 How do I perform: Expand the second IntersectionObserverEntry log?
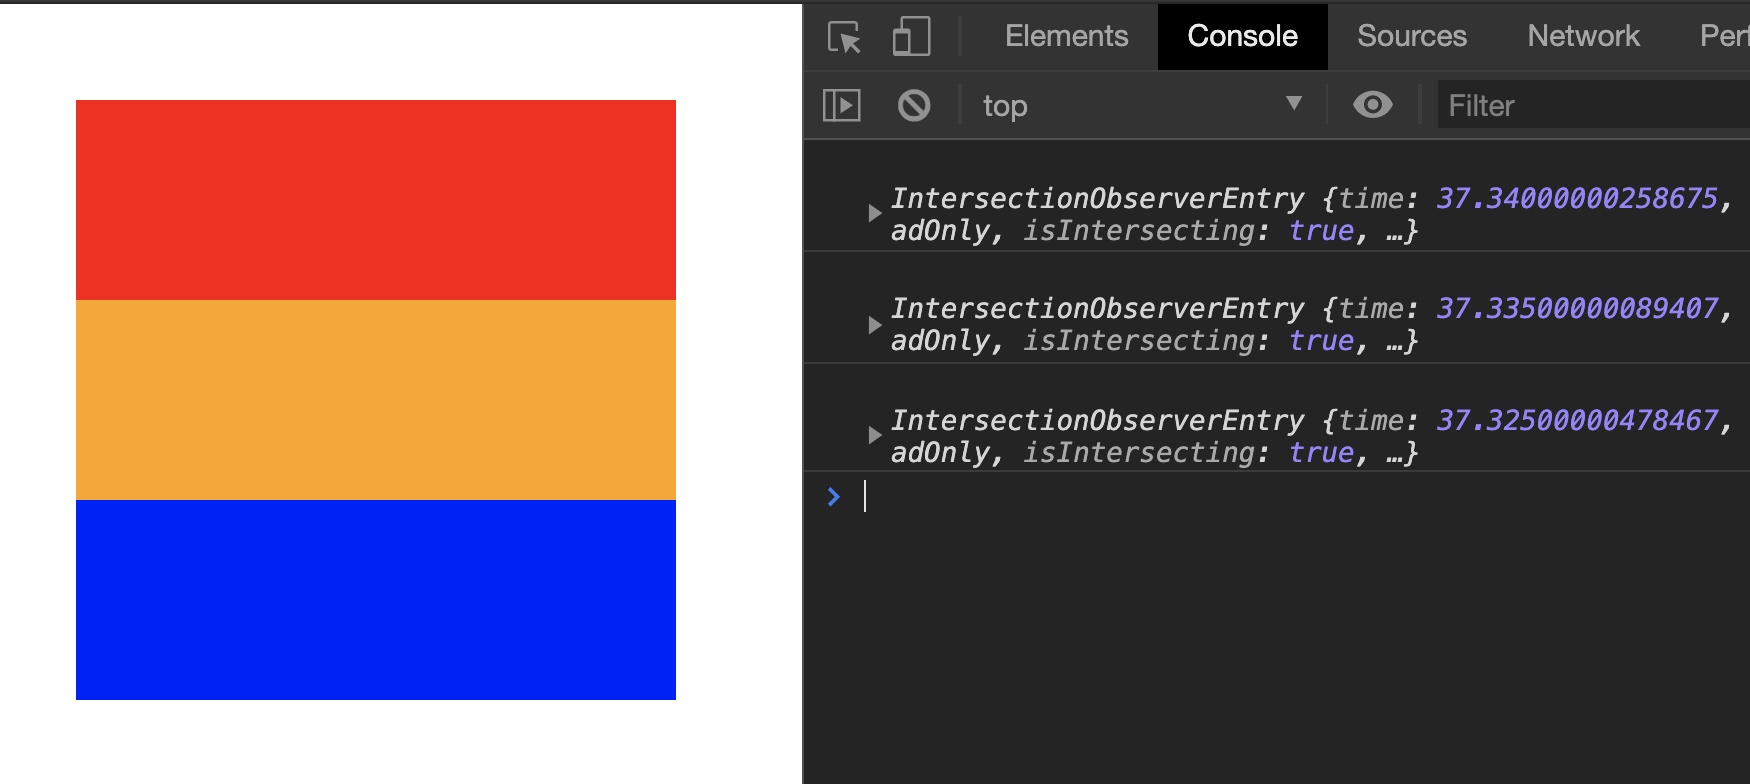[875, 325]
